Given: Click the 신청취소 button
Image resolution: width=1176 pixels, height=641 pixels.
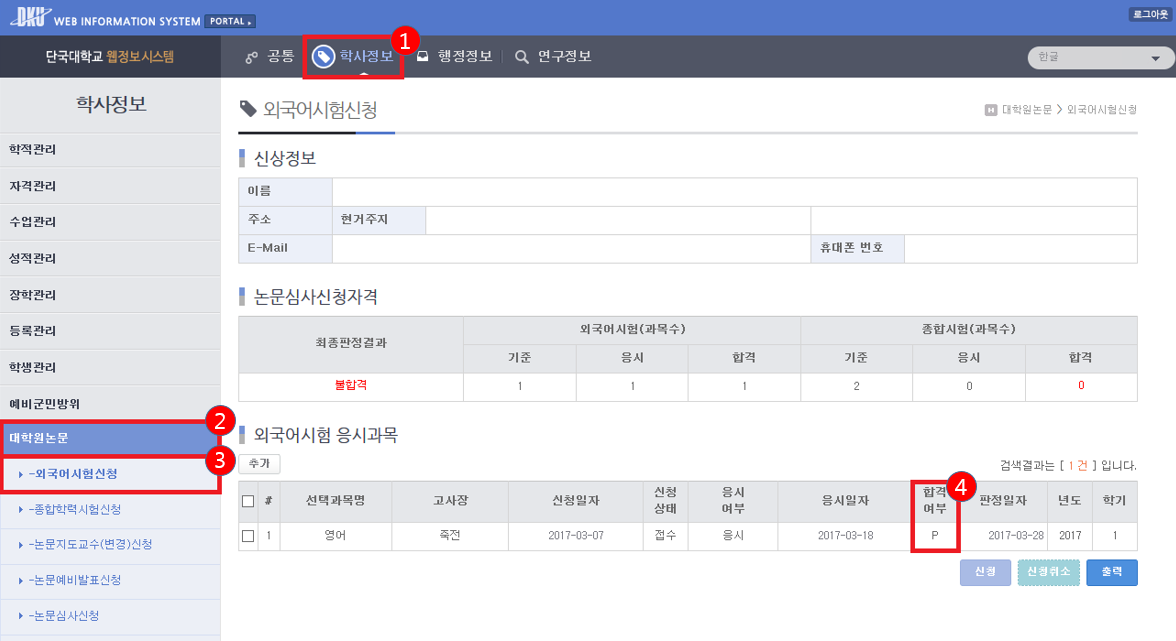Looking at the screenshot, I should point(1048,572).
